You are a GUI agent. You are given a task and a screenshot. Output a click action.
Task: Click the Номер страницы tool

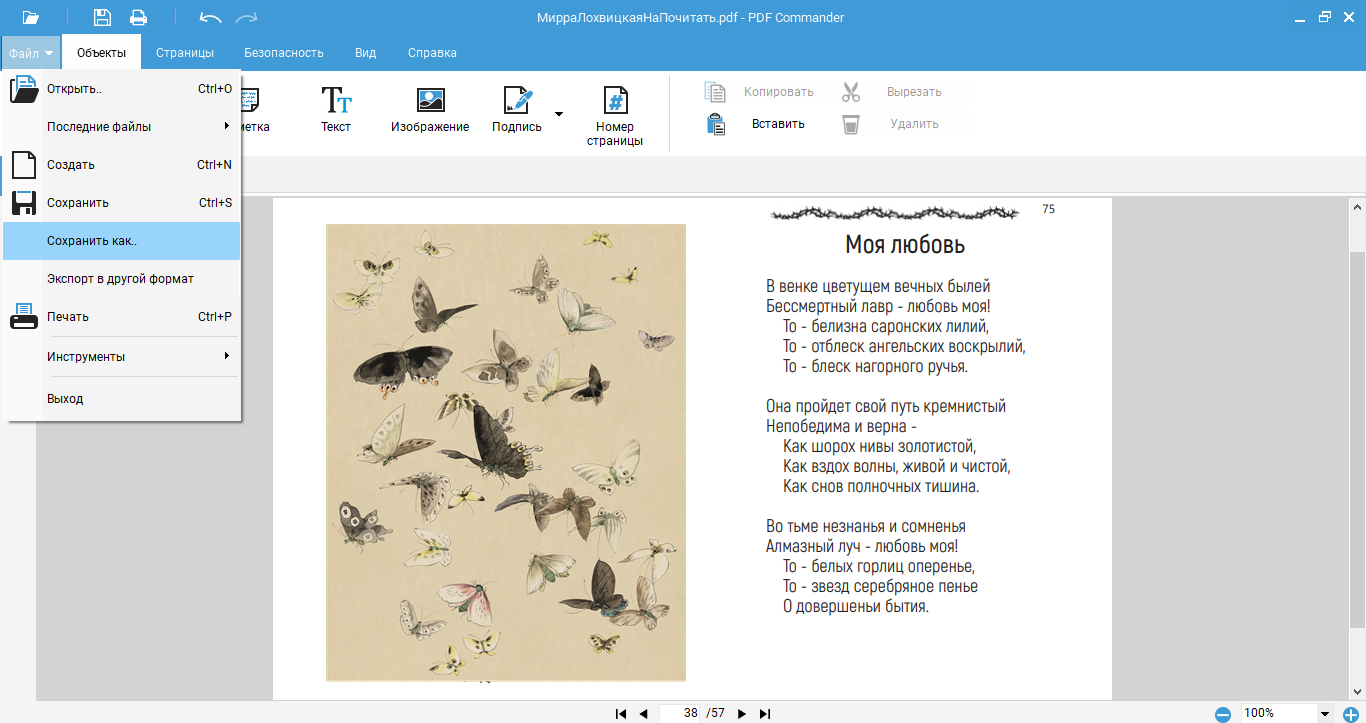click(x=615, y=117)
